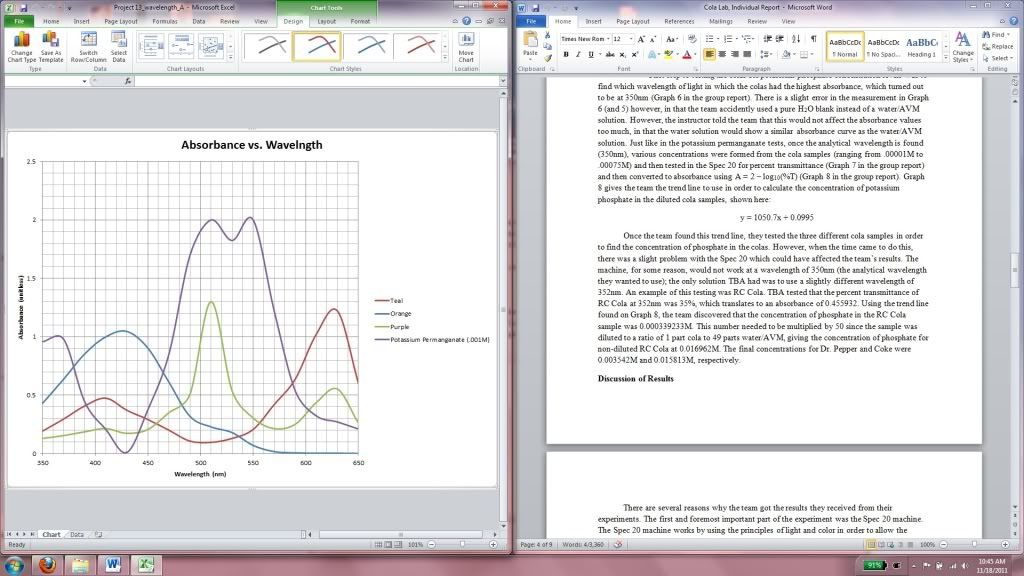The width and height of the screenshot is (1024, 576).
Task: Expand Word Styles gallery More arrow
Action: tap(946, 59)
